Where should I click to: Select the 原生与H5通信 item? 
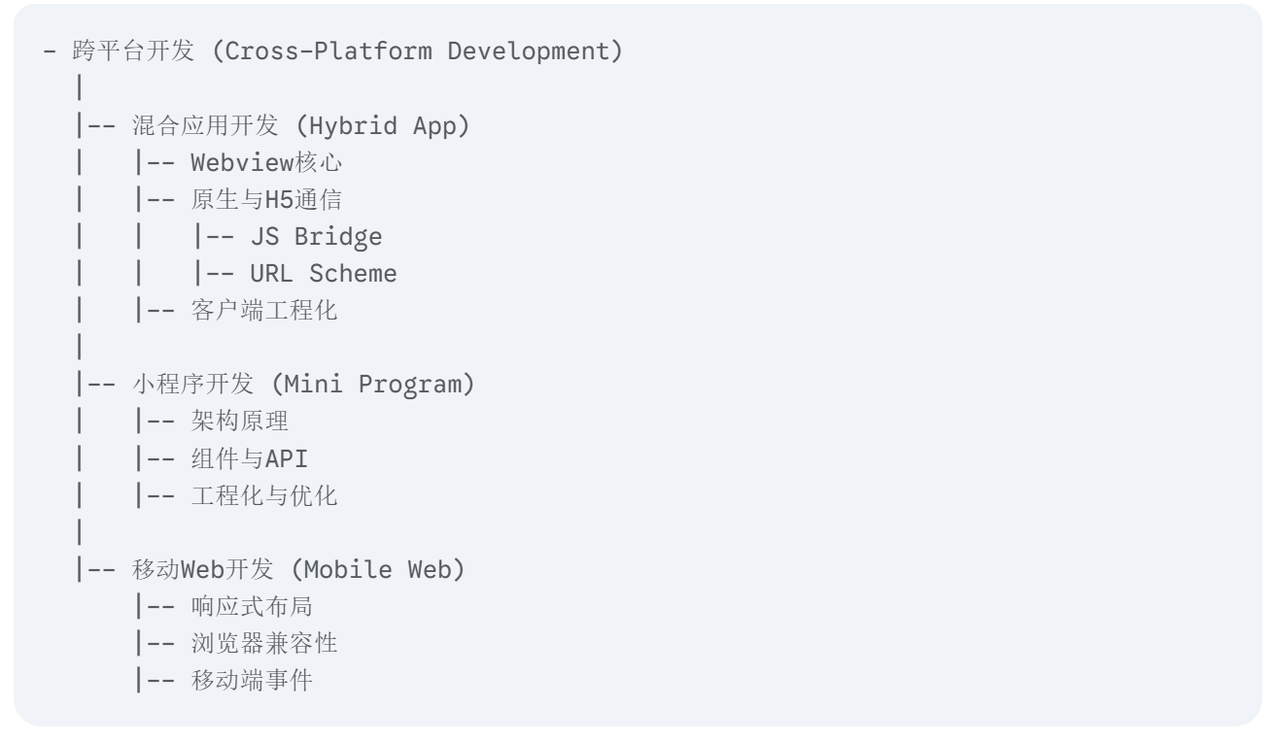pyautogui.click(x=266, y=200)
